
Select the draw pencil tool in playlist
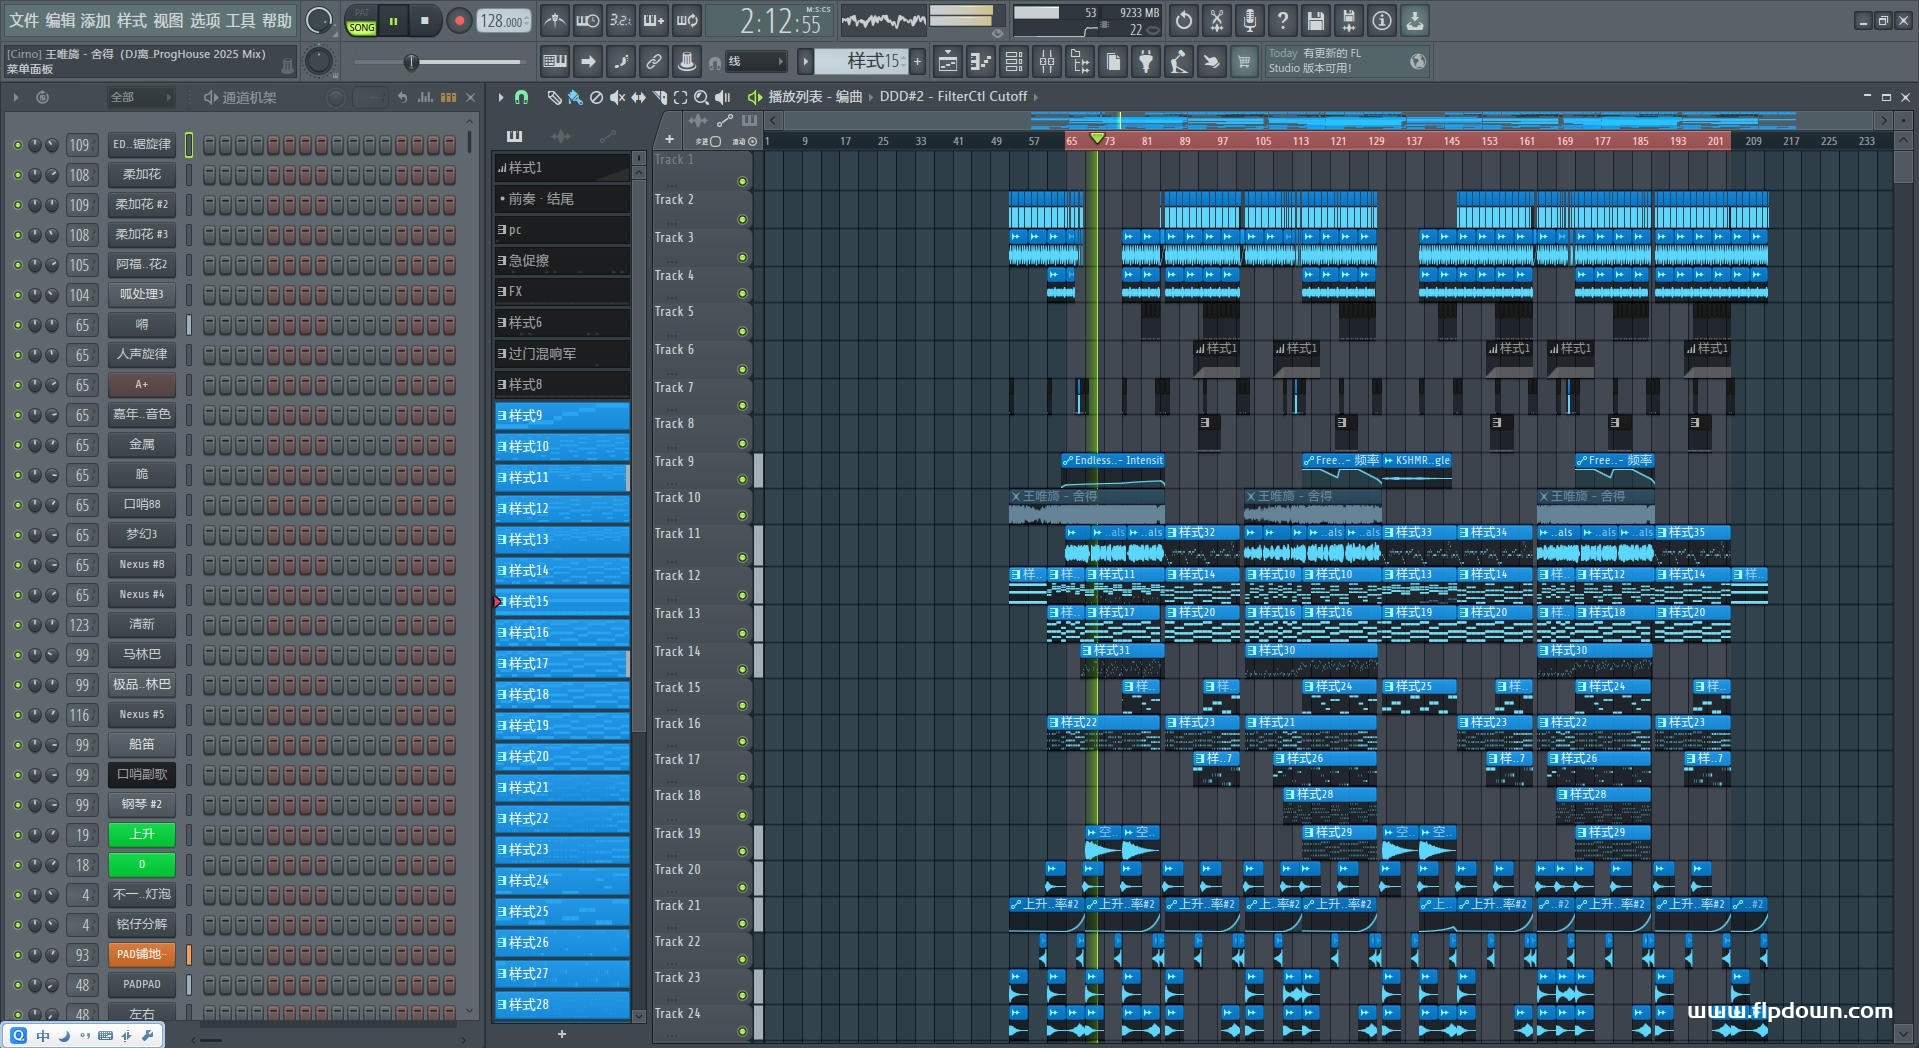[x=554, y=97]
